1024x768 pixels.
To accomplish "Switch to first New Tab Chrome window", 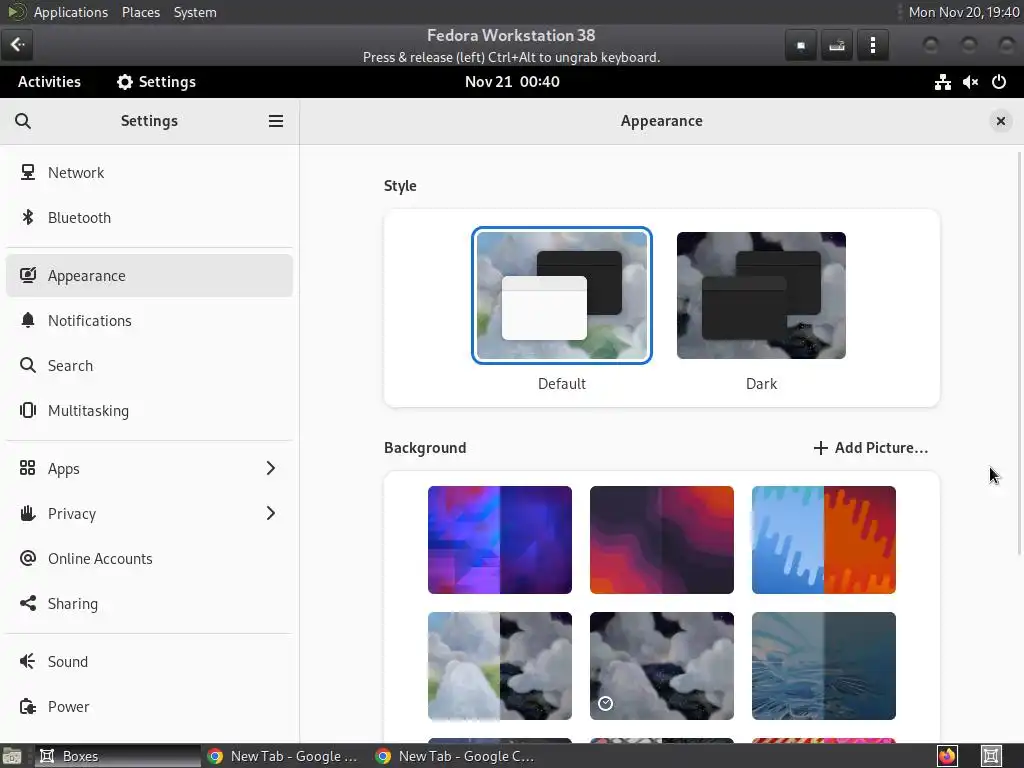I will click(x=285, y=756).
